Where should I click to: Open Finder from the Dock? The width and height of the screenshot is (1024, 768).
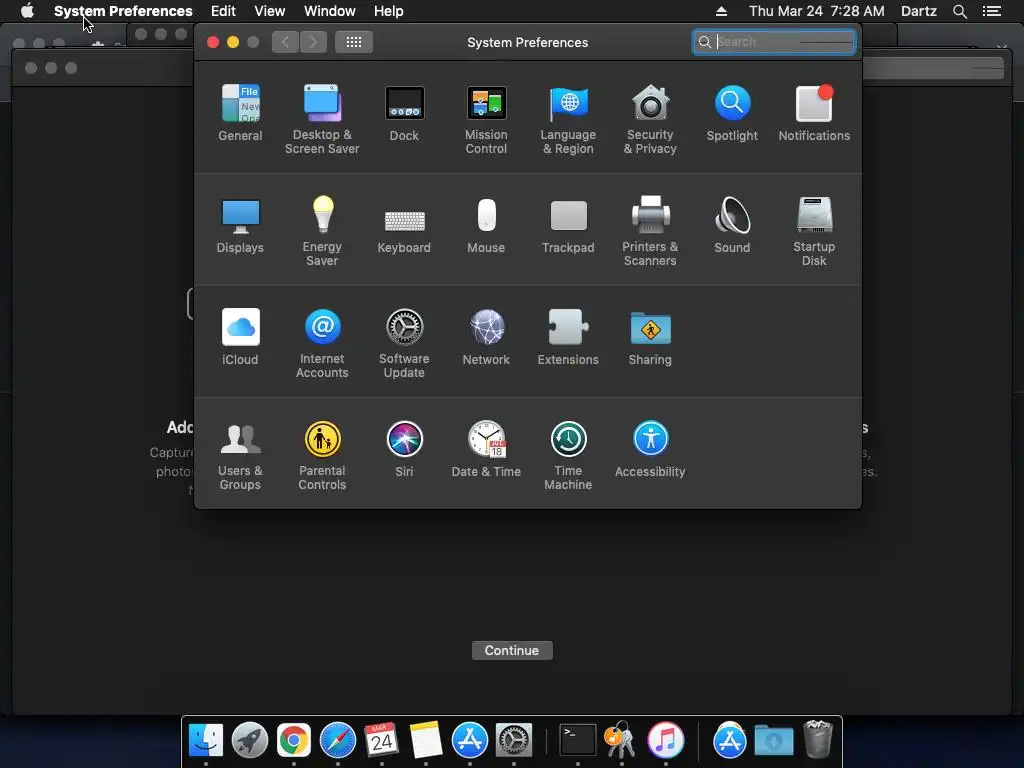206,741
